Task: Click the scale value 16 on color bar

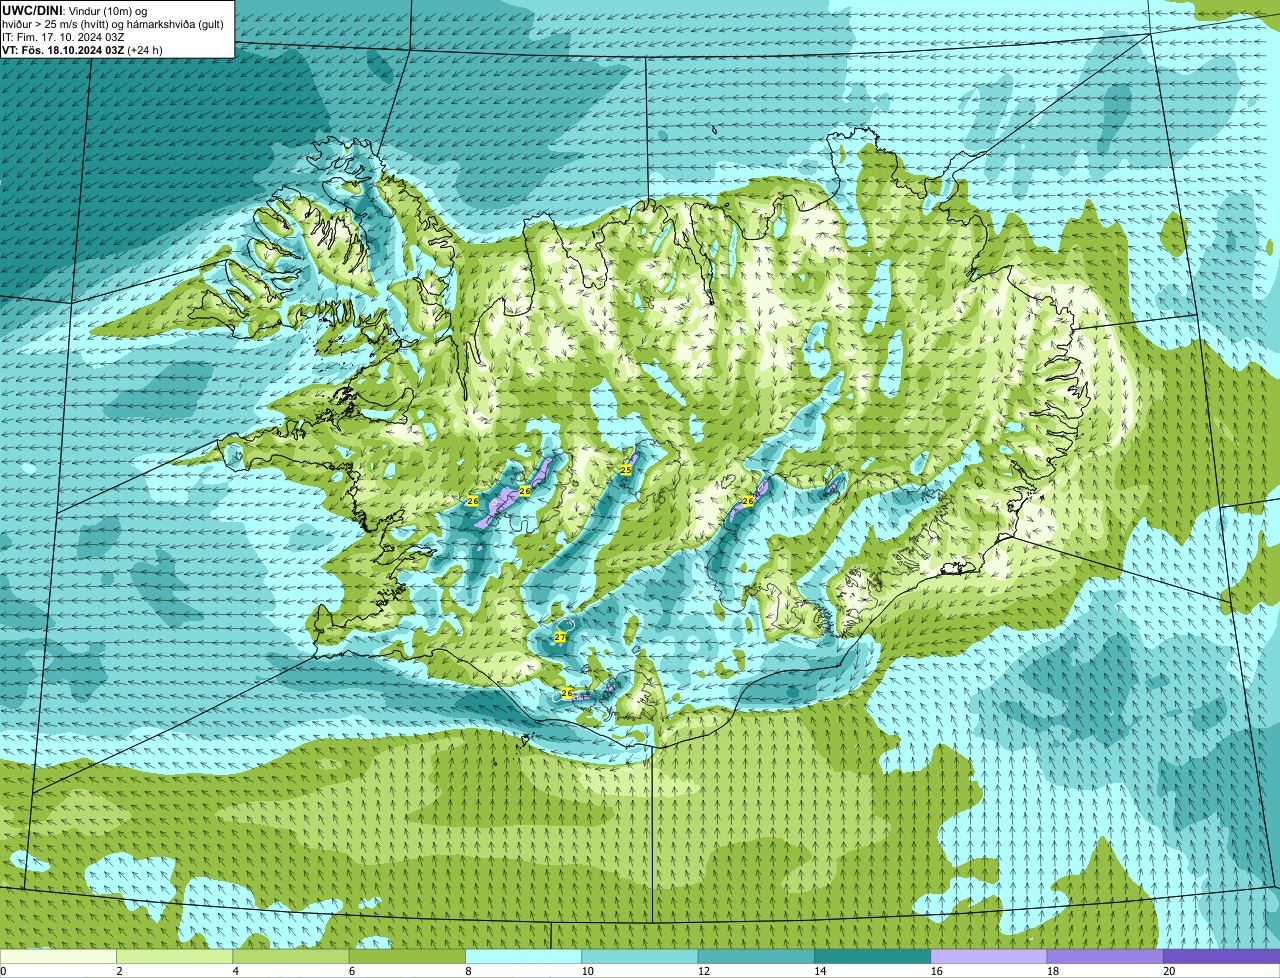Action: [x=936, y=971]
